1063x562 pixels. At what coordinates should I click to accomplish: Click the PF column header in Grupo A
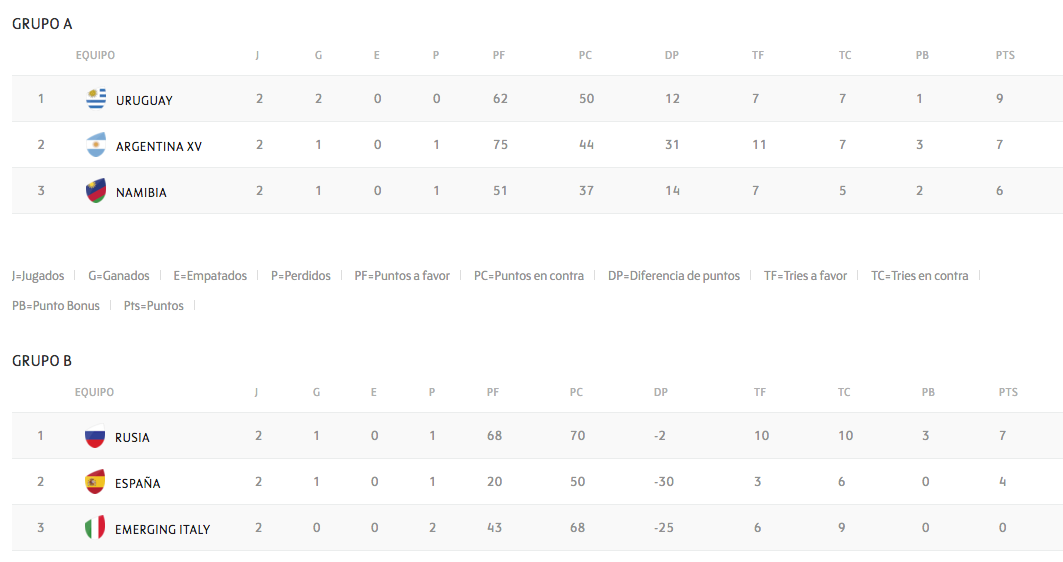(x=499, y=55)
